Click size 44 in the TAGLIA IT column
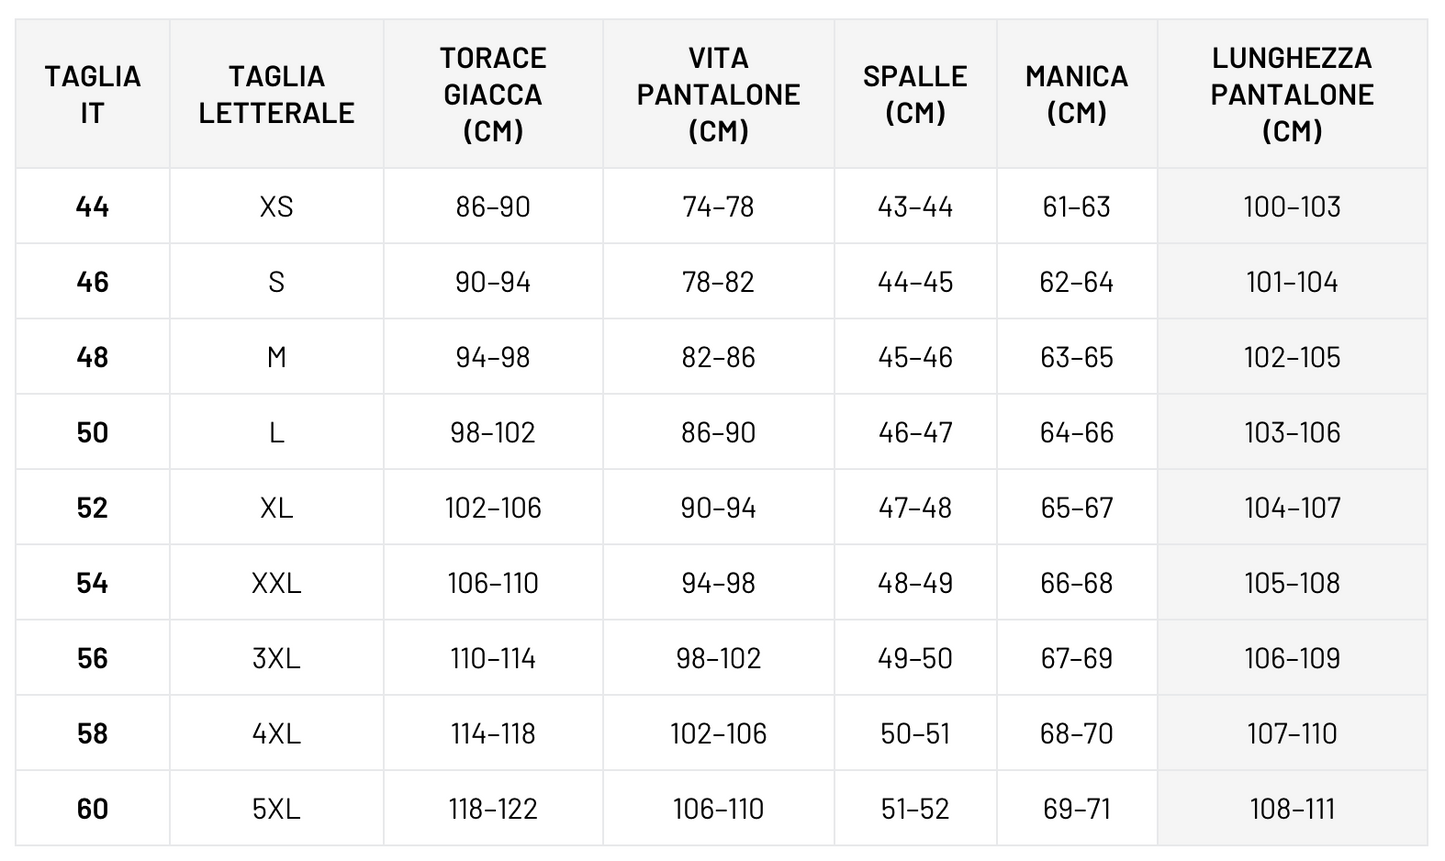The image size is (1445, 861). [x=92, y=206]
